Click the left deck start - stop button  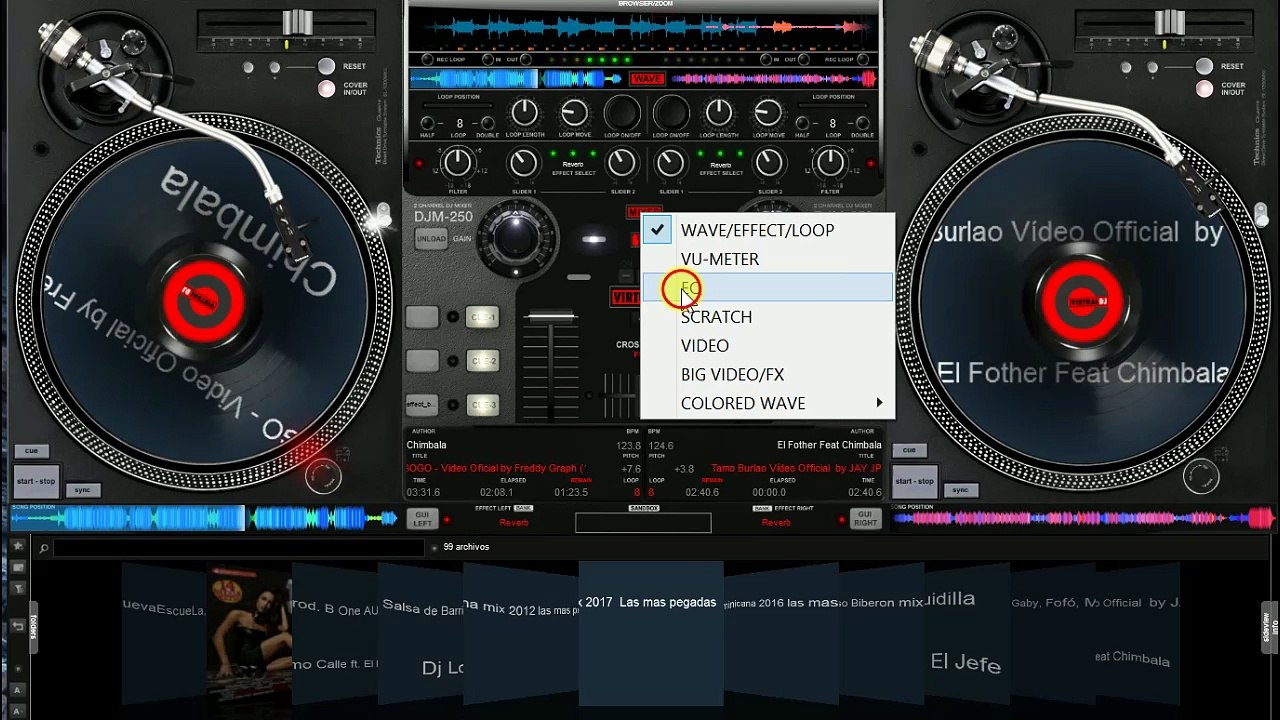(x=36, y=482)
